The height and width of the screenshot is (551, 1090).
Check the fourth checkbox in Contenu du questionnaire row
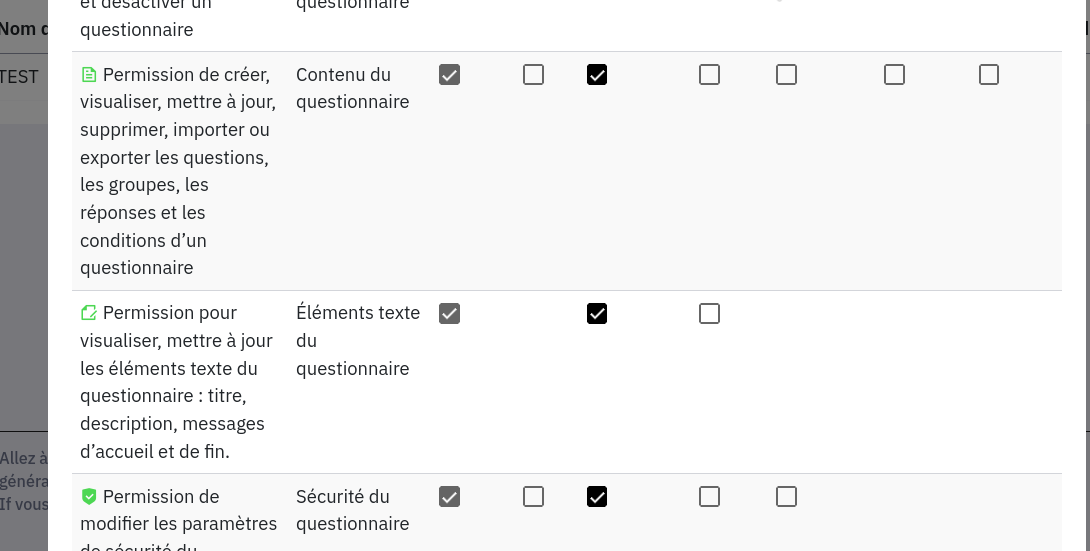[x=710, y=75]
